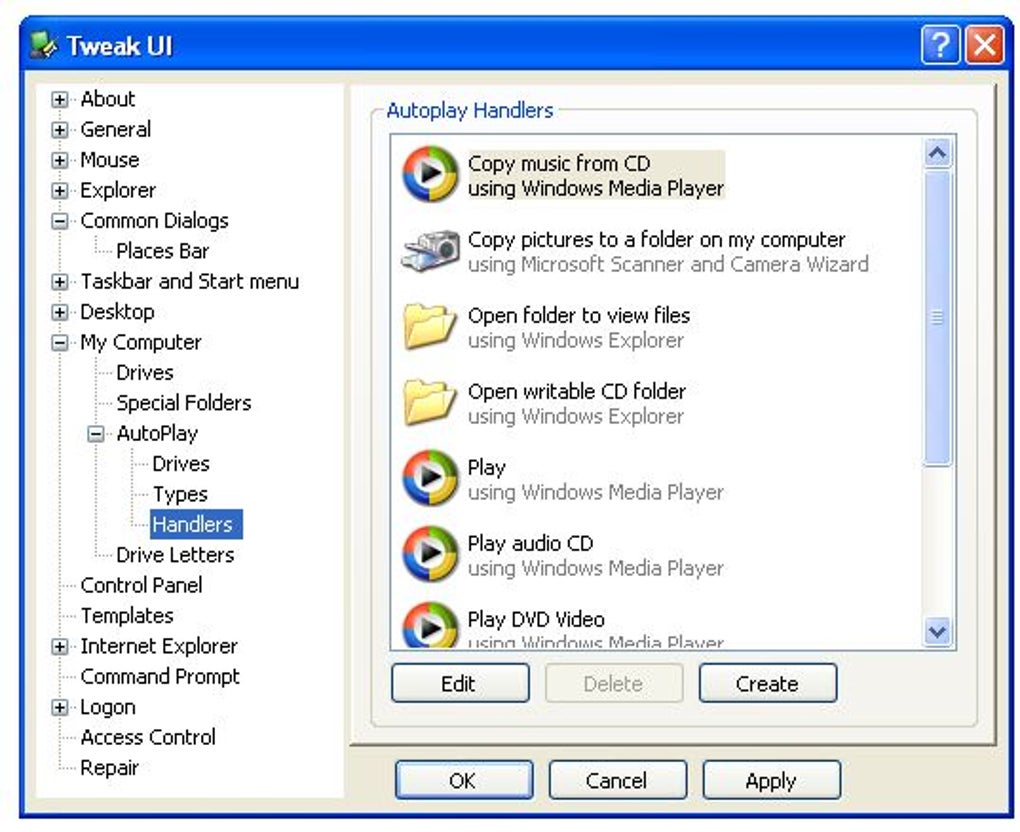Collapse the AutoPlay node
Image resolution: width=1020 pixels, height=832 pixels.
point(96,434)
